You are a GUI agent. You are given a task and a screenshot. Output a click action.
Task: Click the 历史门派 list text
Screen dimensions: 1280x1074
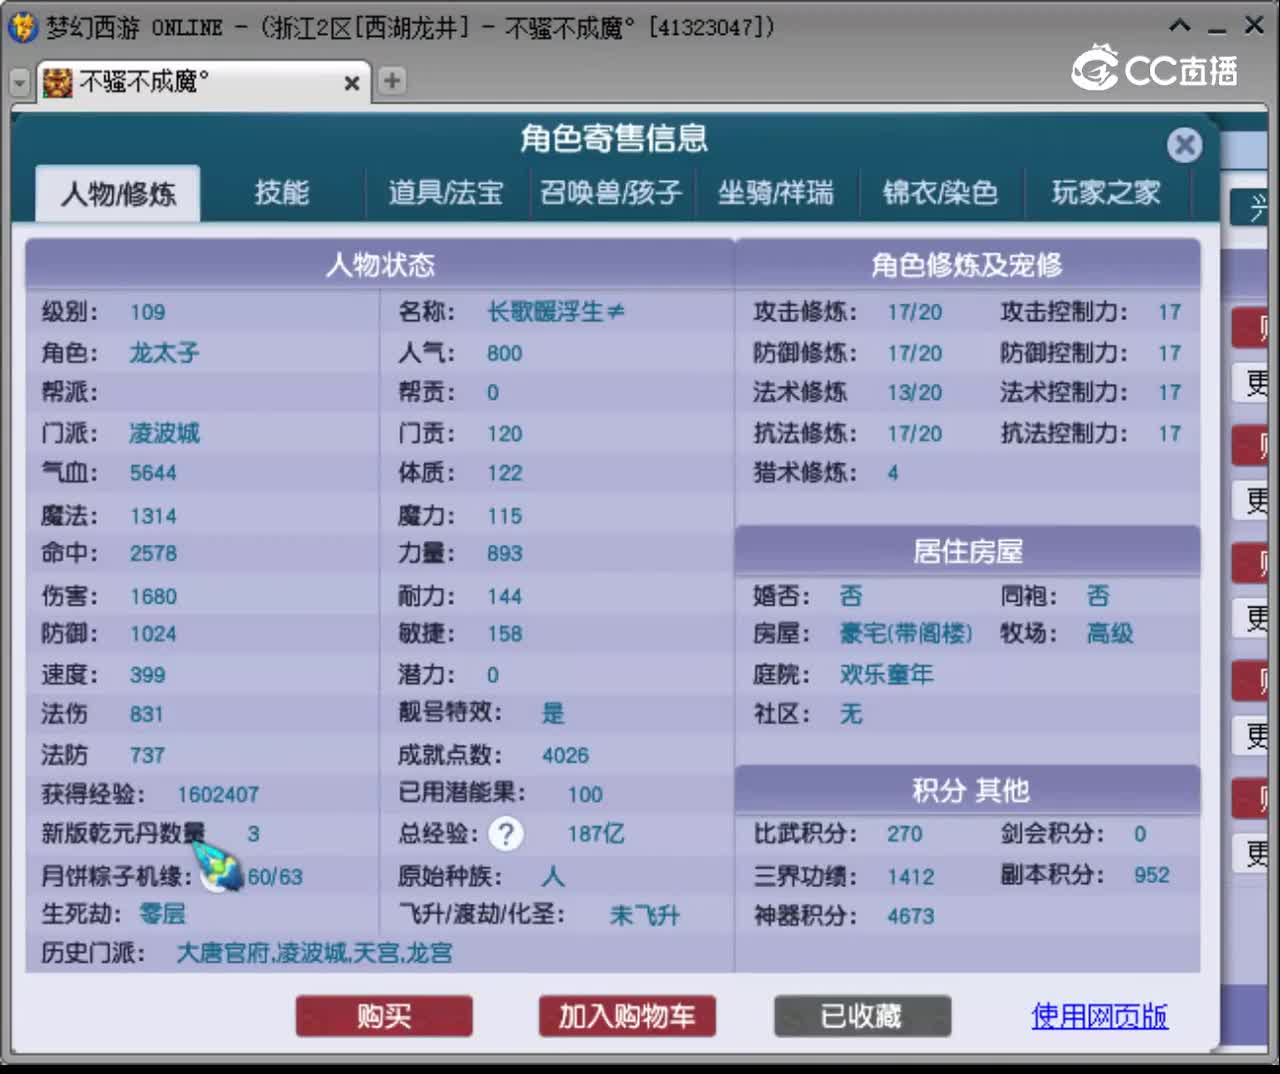pos(314,953)
